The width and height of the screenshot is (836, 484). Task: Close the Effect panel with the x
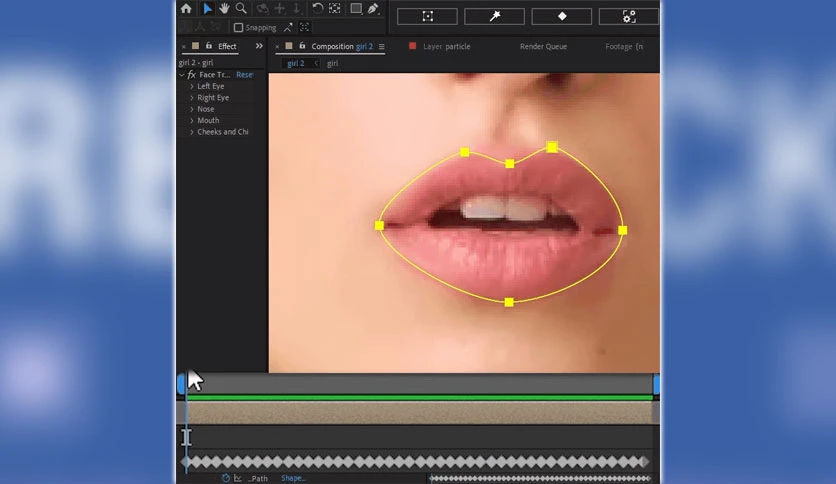coord(184,47)
